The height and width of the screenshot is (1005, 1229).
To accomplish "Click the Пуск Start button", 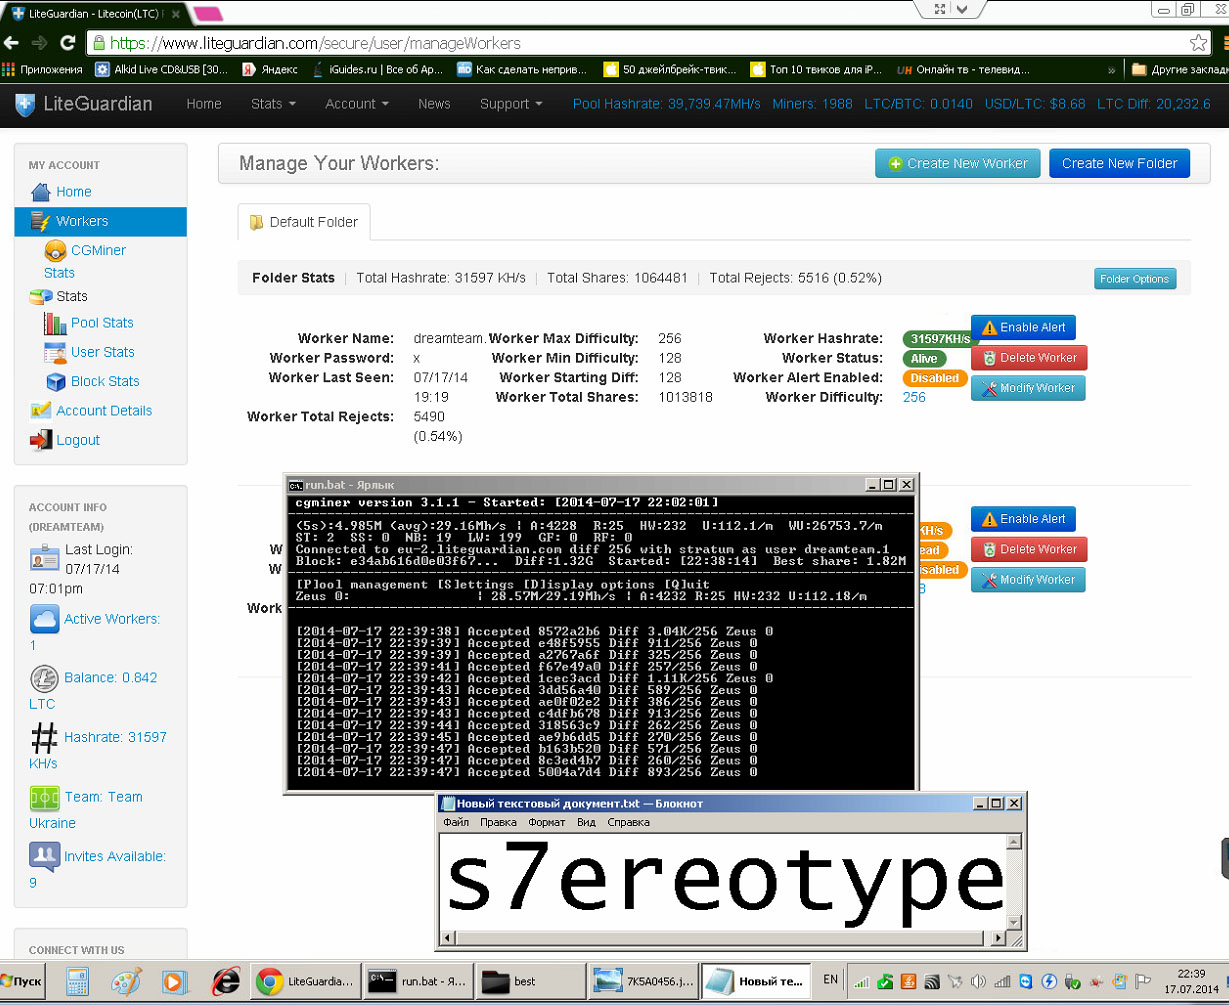I will tap(22, 982).
